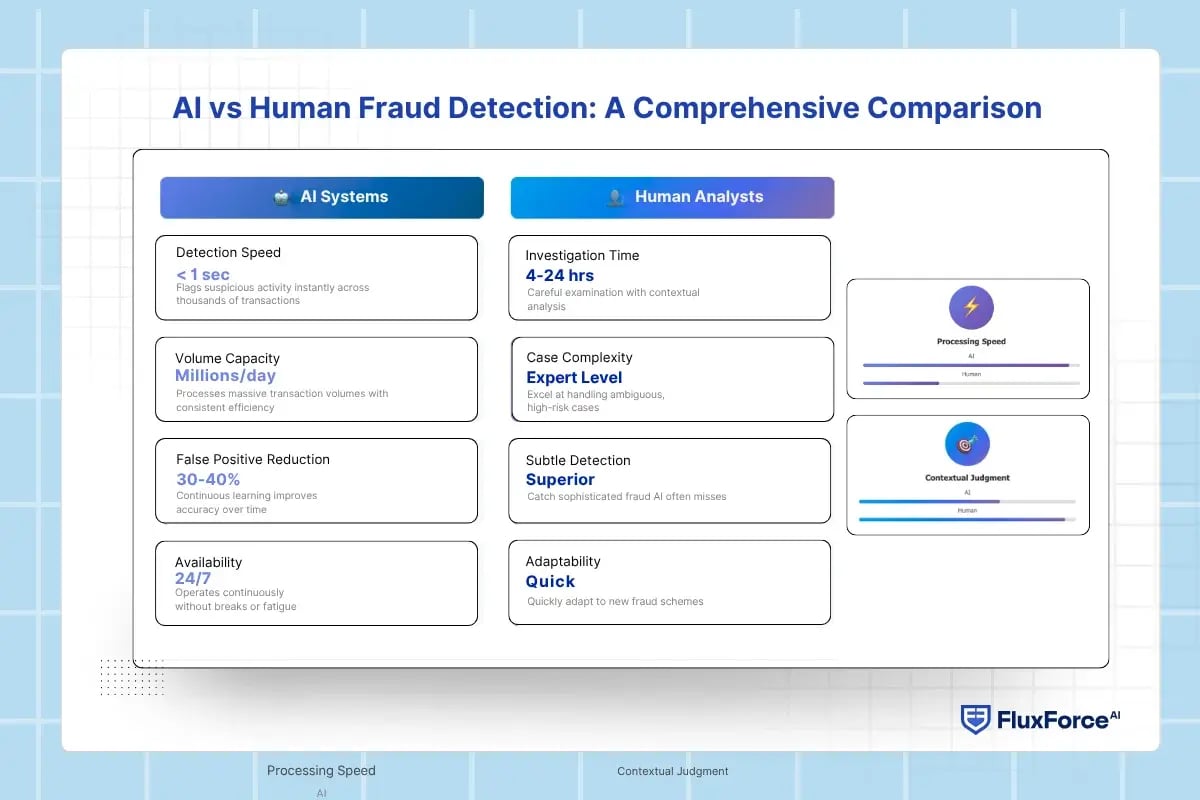Click the target icon for Contextual Judgment
This screenshot has width=1200, height=800.
point(966,444)
